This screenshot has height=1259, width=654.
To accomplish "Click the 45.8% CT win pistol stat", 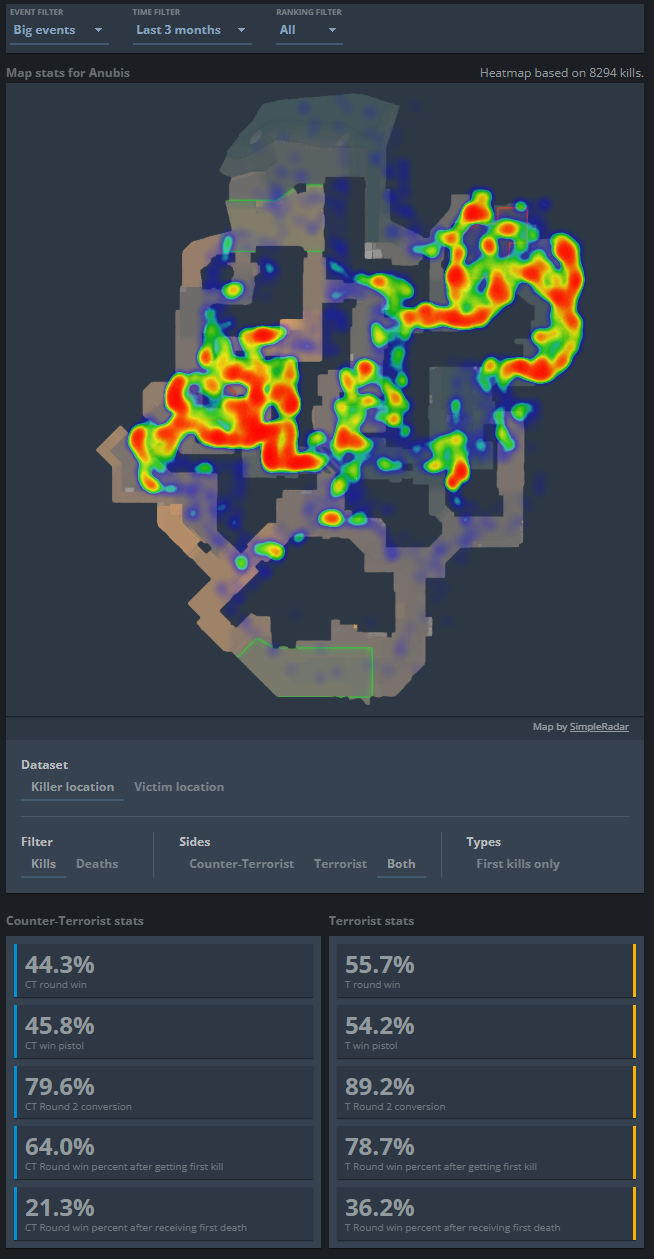I will tap(164, 1031).
